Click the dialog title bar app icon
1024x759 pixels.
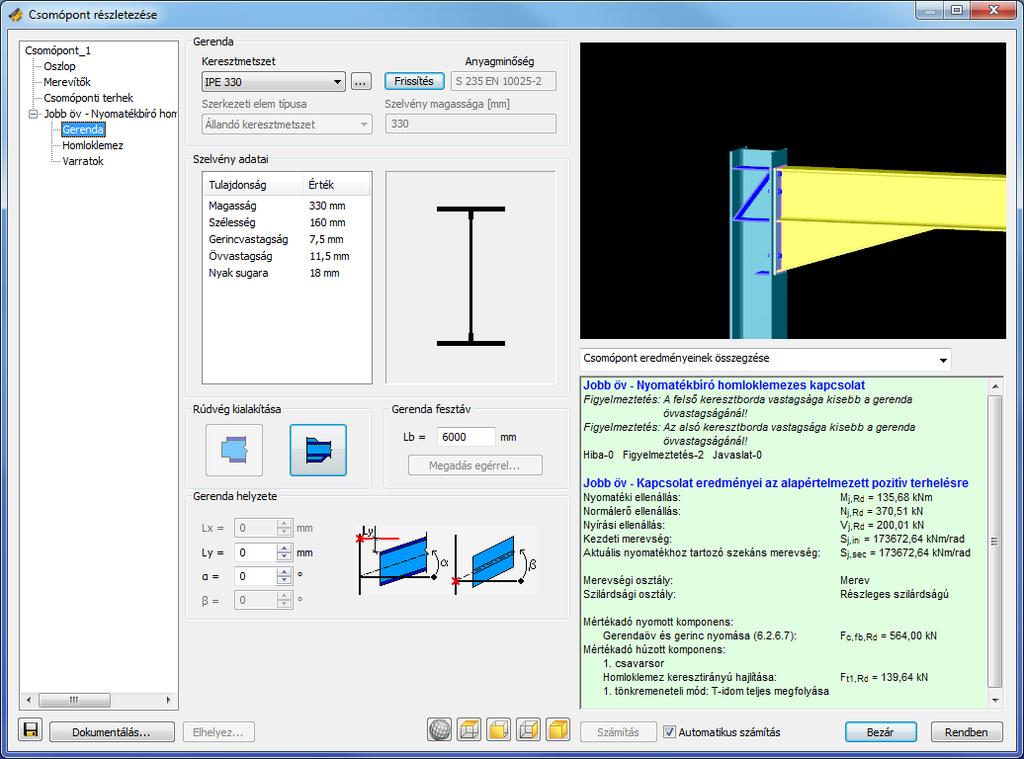16,14
